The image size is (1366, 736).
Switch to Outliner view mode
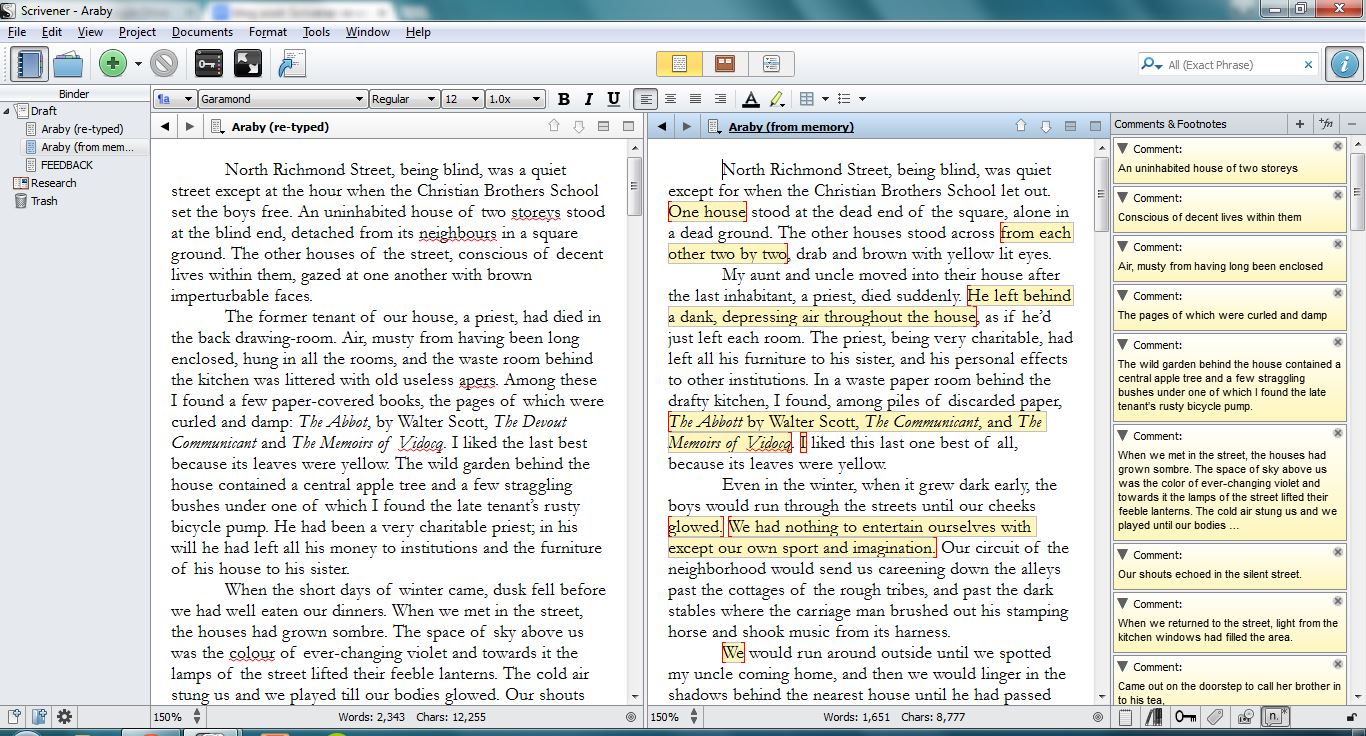tap(771, 64)
